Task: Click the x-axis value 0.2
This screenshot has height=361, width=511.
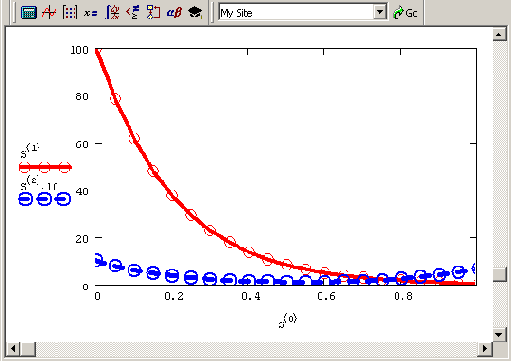Action: (x=174, y=296)
